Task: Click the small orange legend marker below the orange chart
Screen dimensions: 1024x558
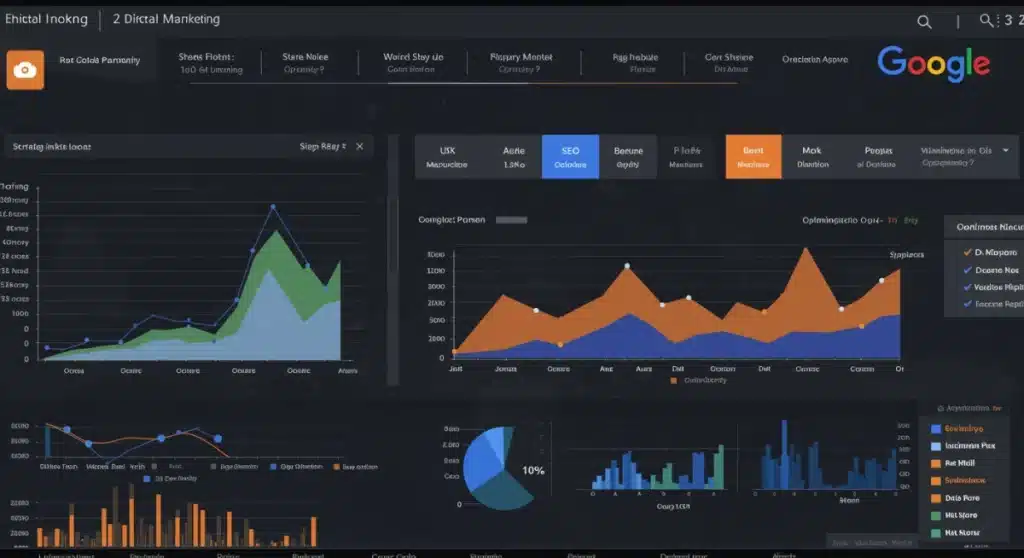Action: tap(674, 380)
